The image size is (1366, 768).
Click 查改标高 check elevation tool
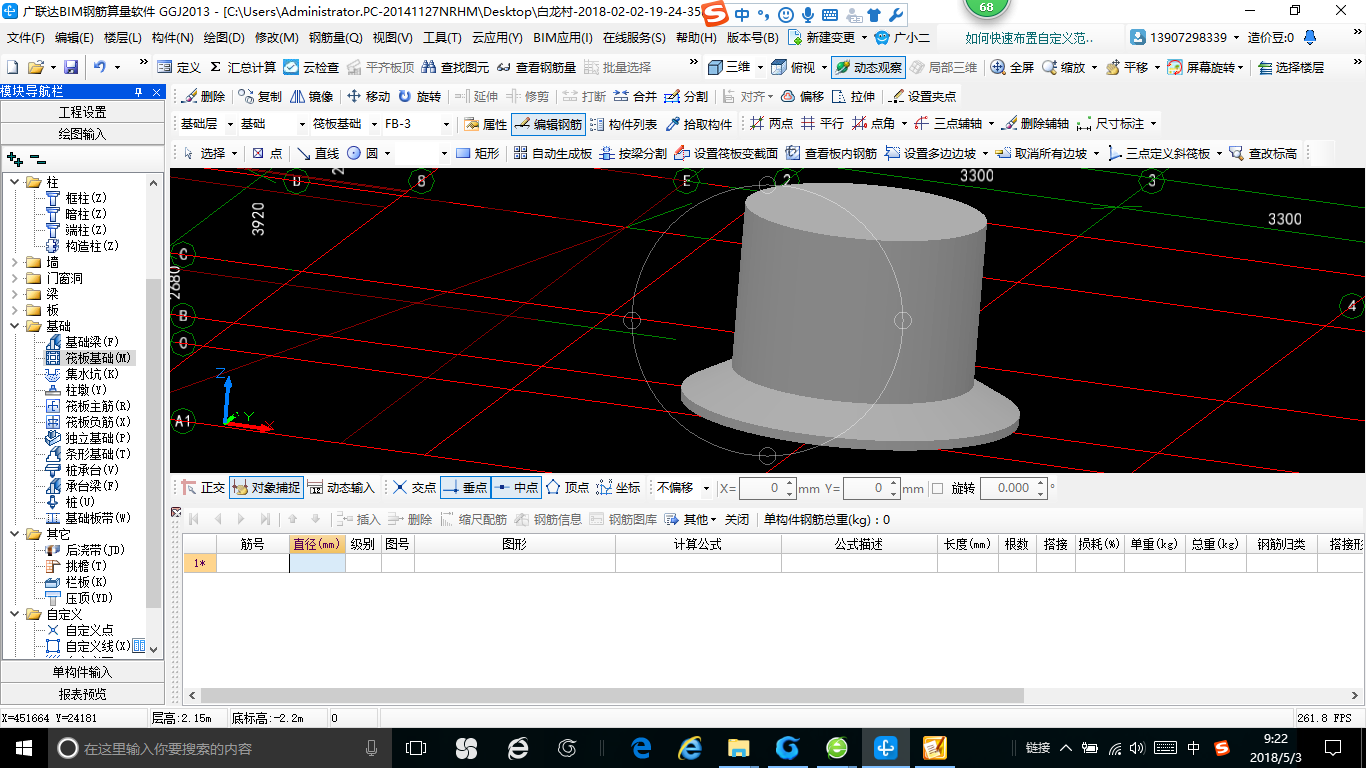[1263, 153]
